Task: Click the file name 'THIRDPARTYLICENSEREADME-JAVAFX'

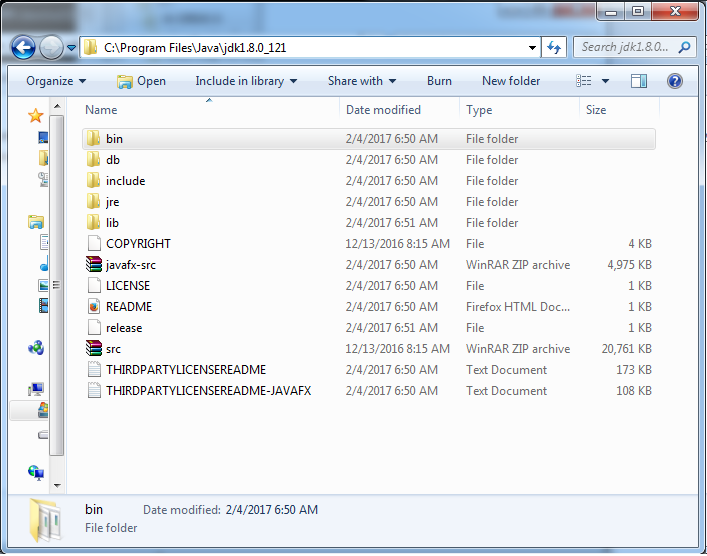Action: pyautogui.click(x=208, y=391)
